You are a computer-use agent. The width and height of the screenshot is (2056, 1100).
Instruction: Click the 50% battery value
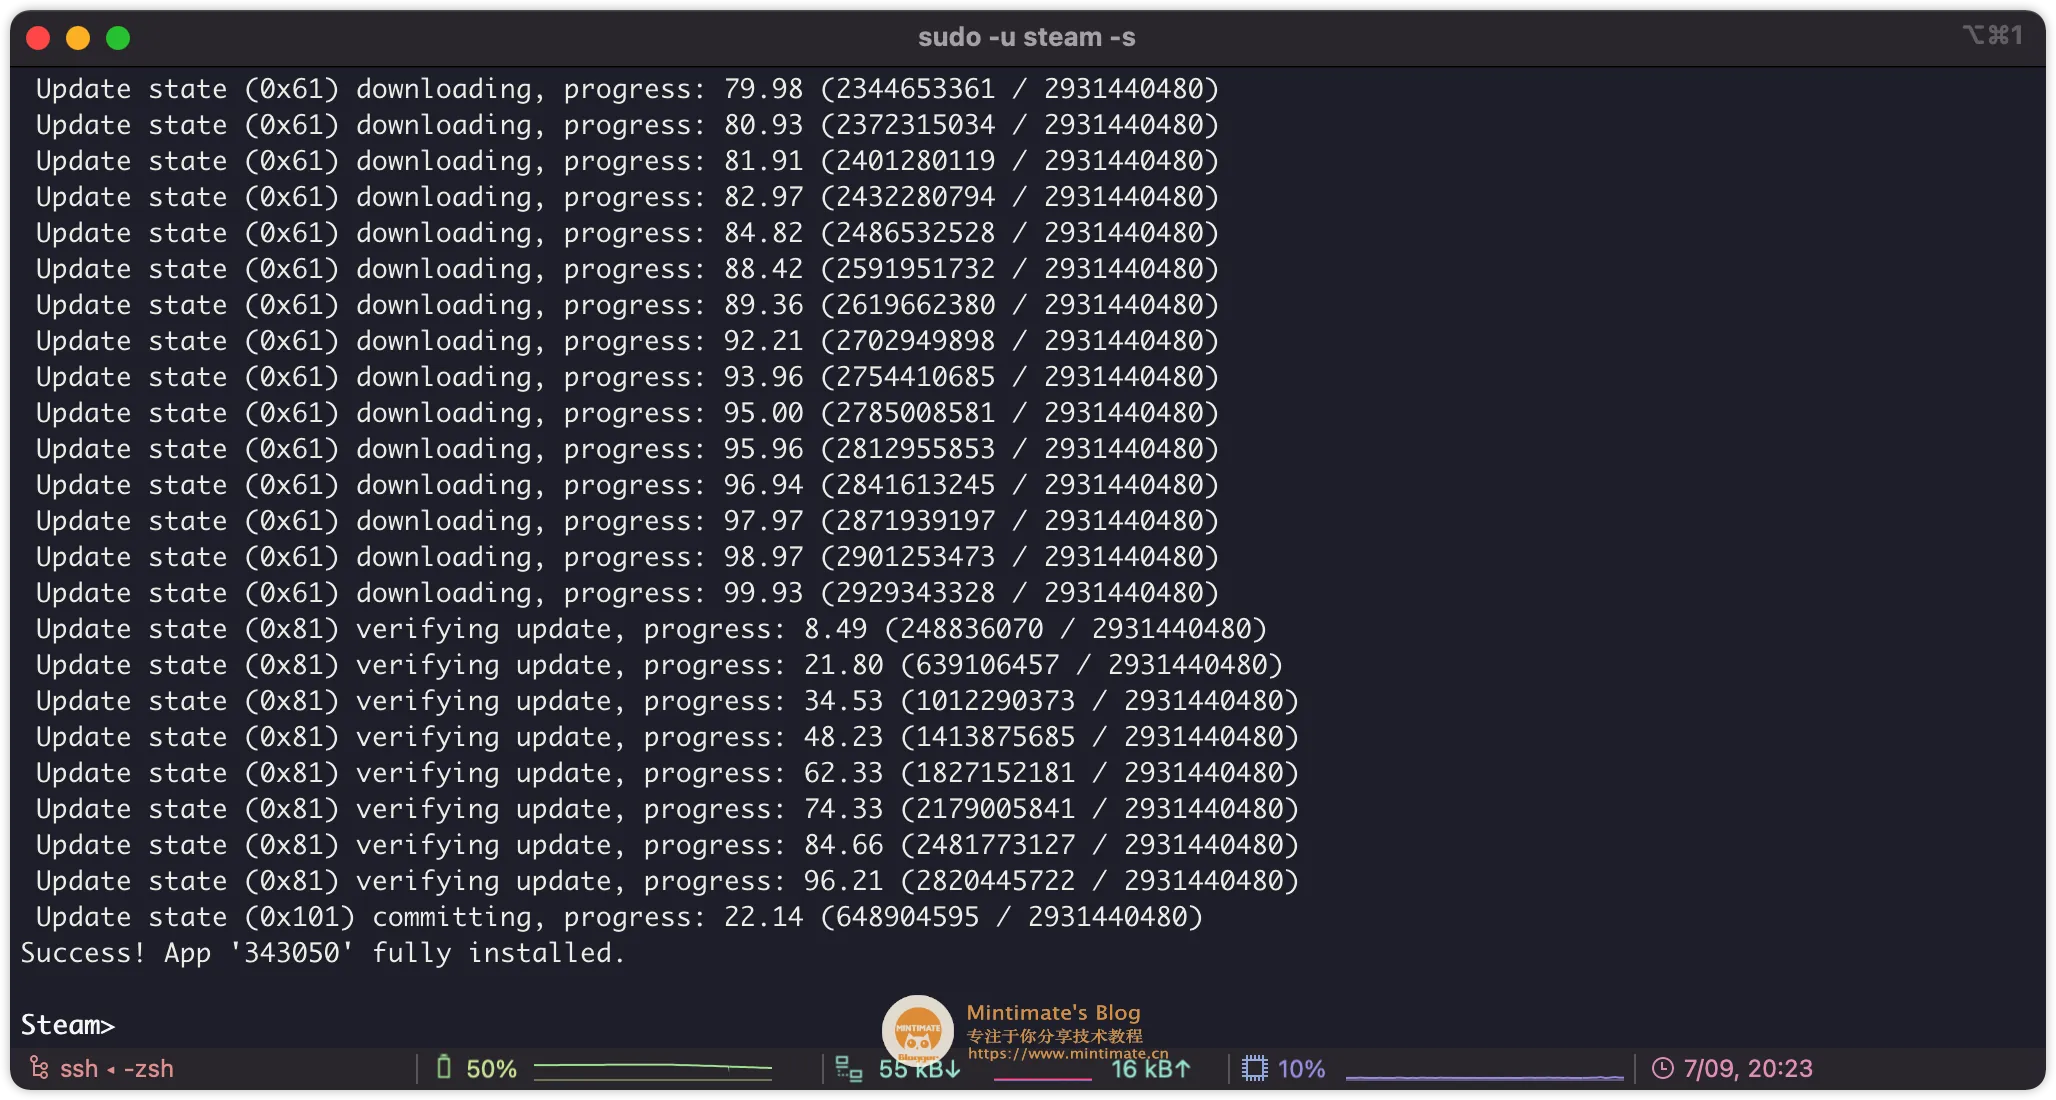pos(491,1068)
